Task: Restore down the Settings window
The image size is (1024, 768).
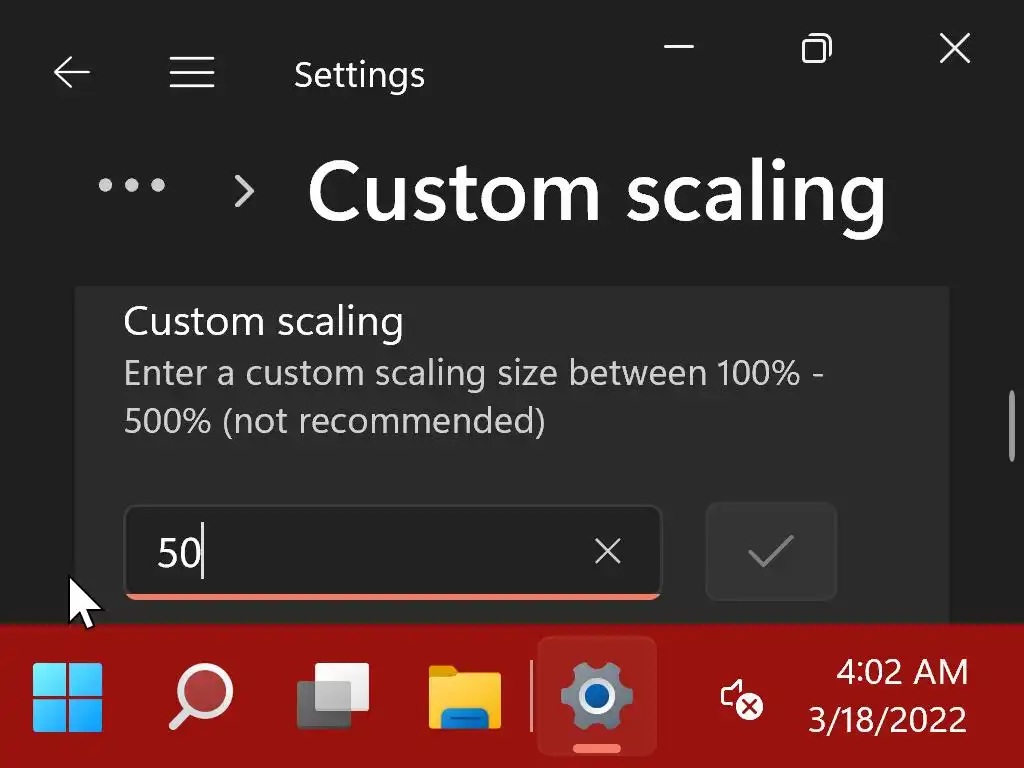Action: tap(817, 47)
